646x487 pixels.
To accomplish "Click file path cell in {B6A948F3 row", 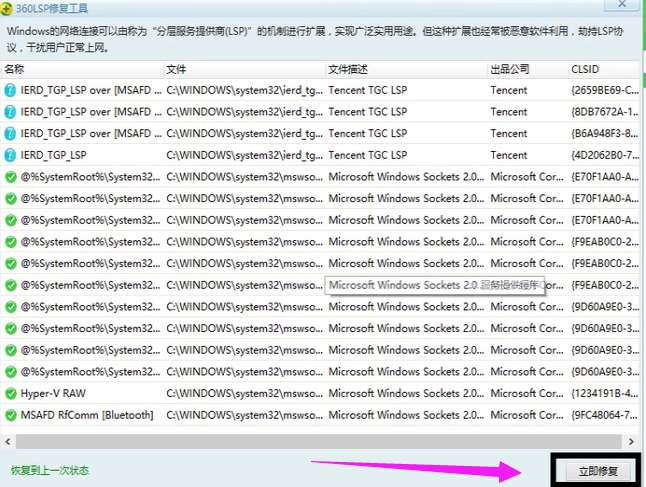I will 245,133.
